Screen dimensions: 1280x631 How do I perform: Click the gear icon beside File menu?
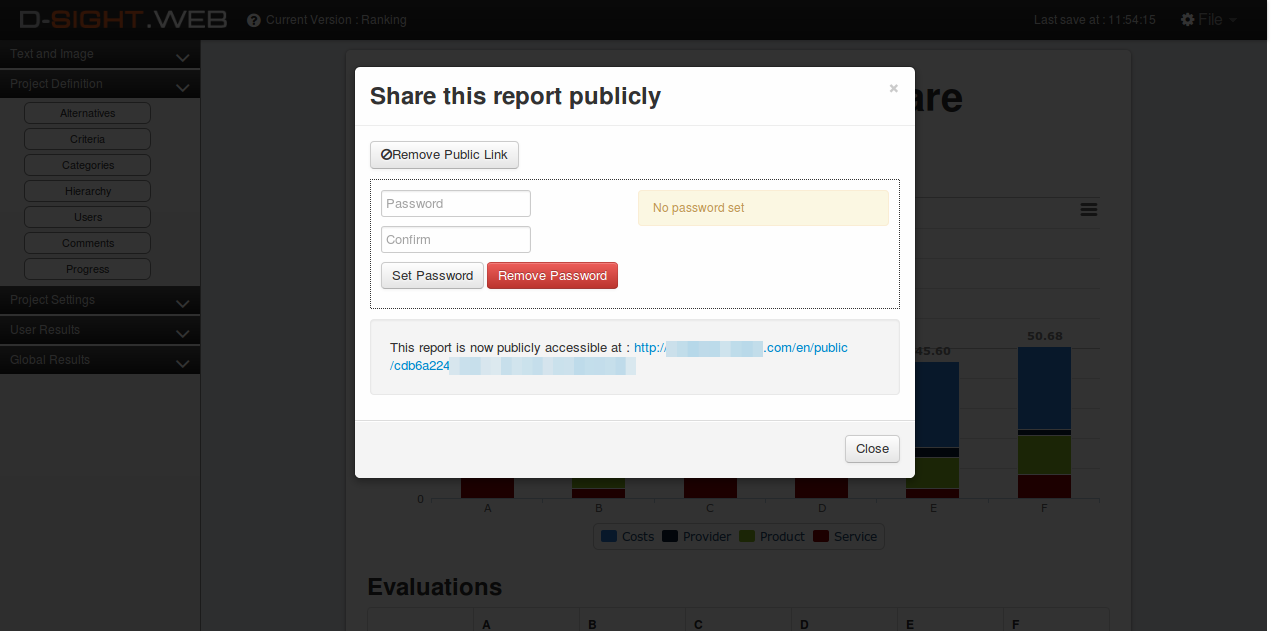click(x=1186, y=19)
